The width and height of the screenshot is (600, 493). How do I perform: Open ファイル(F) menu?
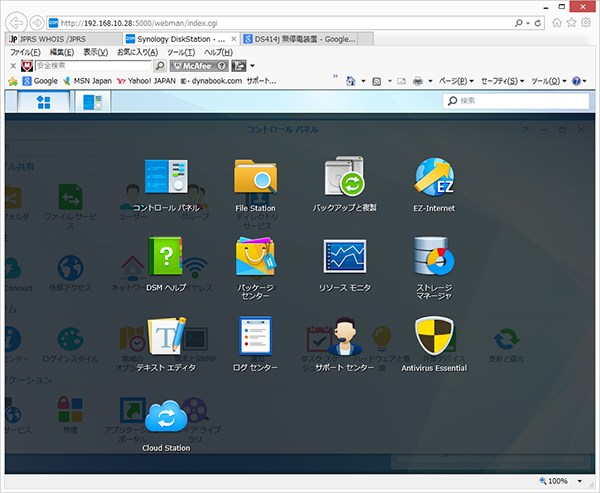click(x=25, y=52)
